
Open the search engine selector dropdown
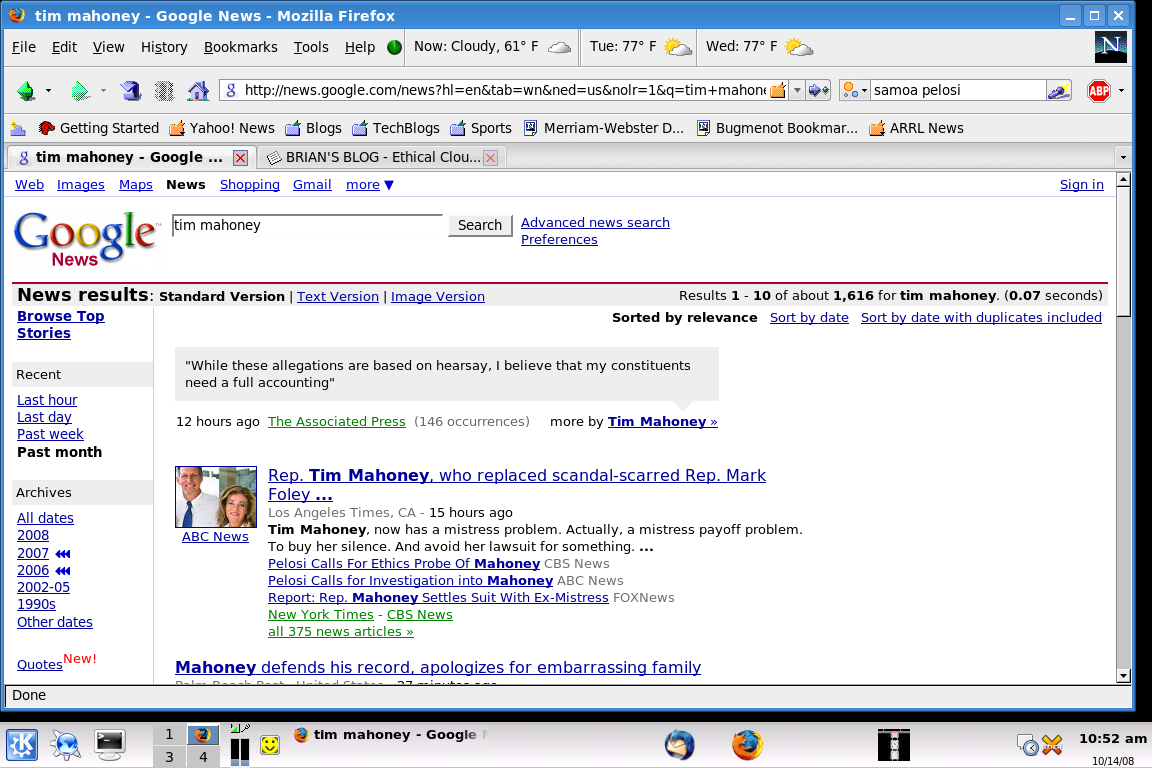point(855,90)
